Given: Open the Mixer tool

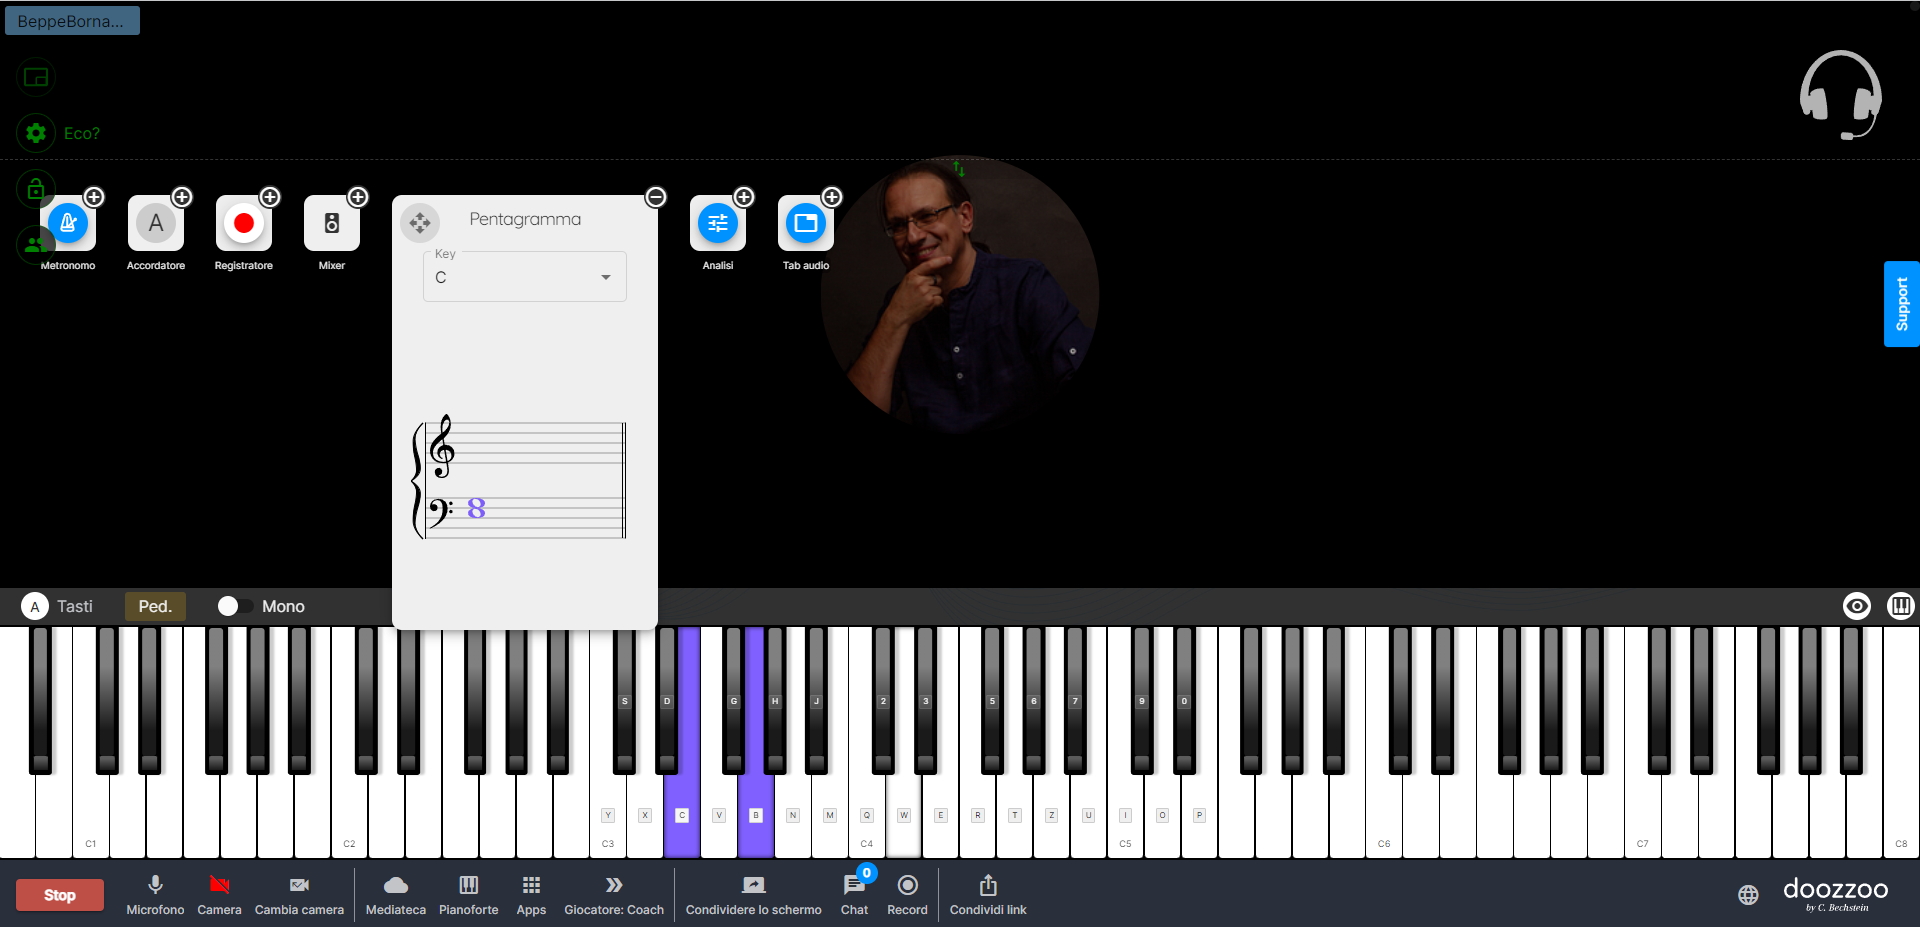Looking at the screenshot, I should (x=332, y=224).
